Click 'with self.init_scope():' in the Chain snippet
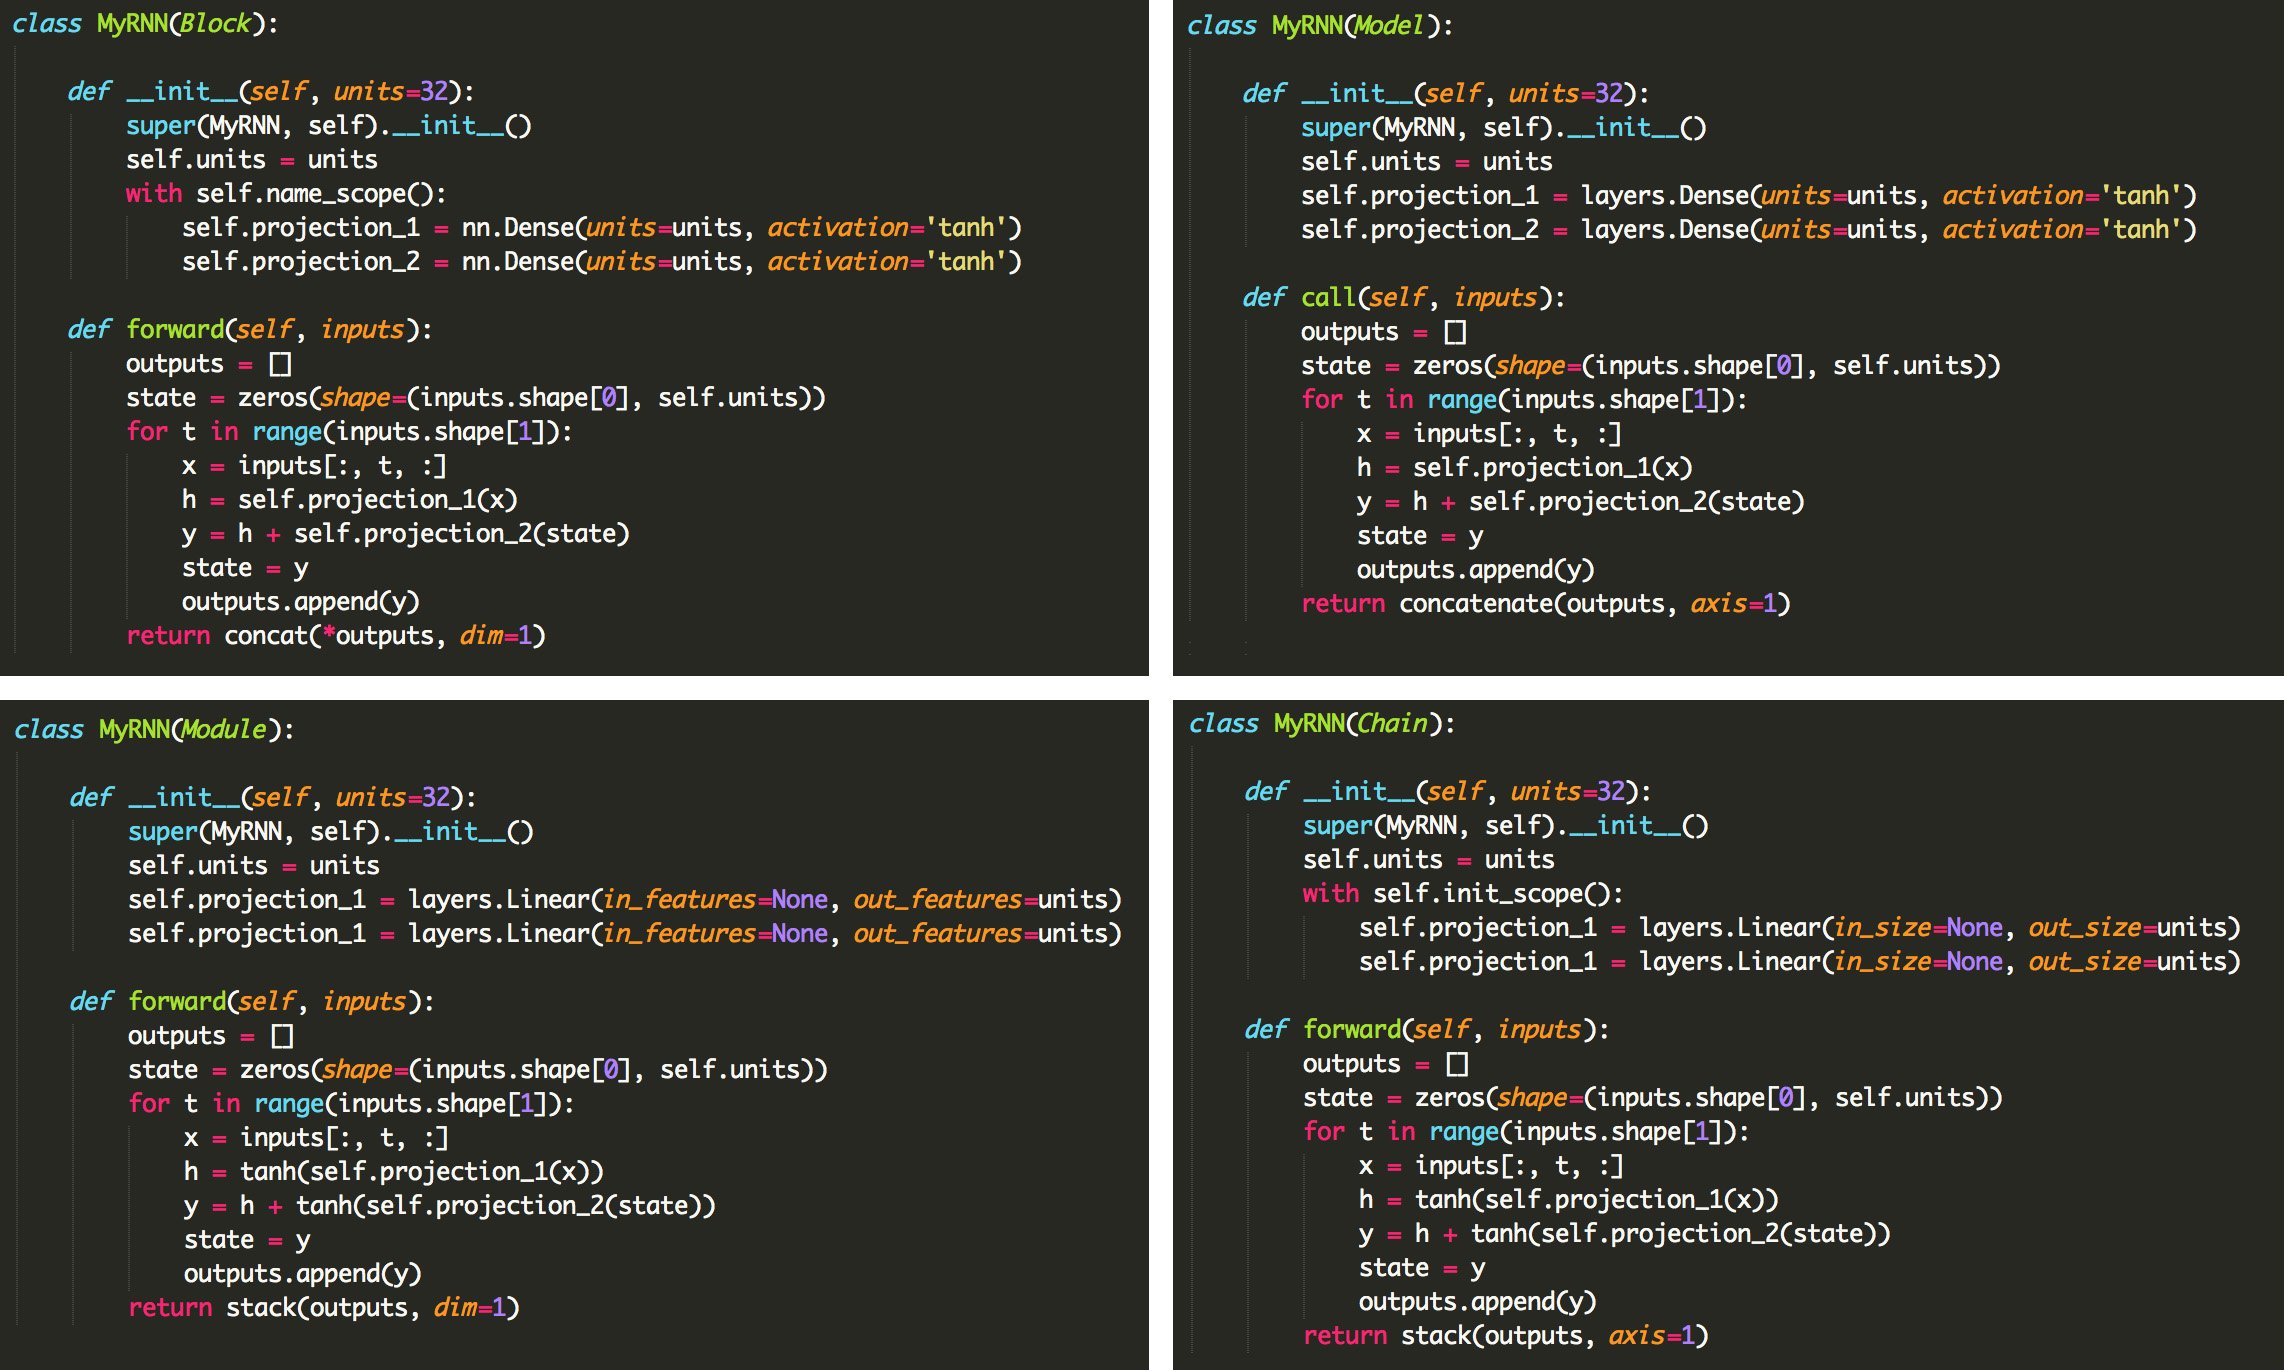 point(1463,894)
